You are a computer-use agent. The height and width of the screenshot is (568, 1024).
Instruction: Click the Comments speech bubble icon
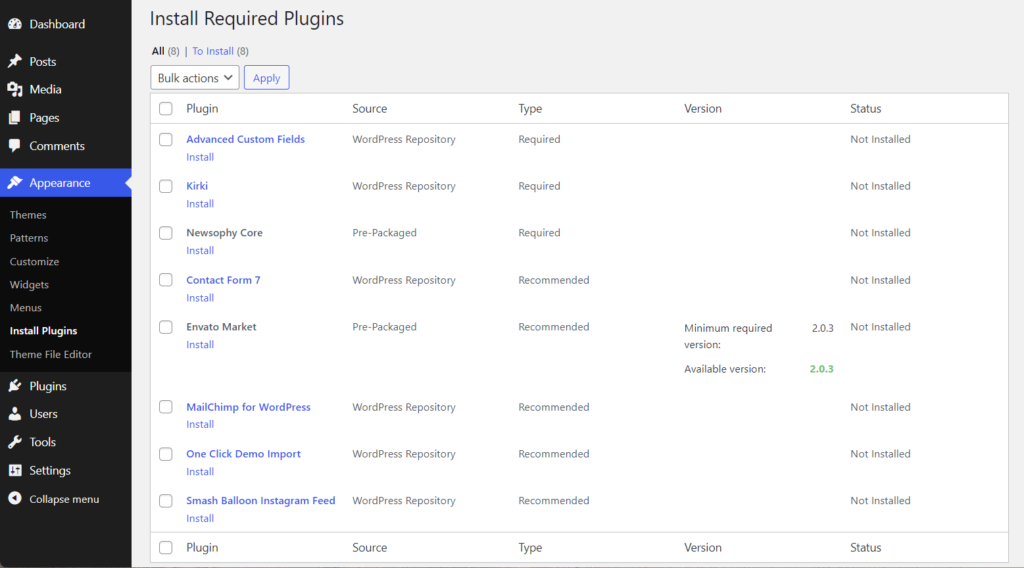pyautogui.click(x=15, y=146)
